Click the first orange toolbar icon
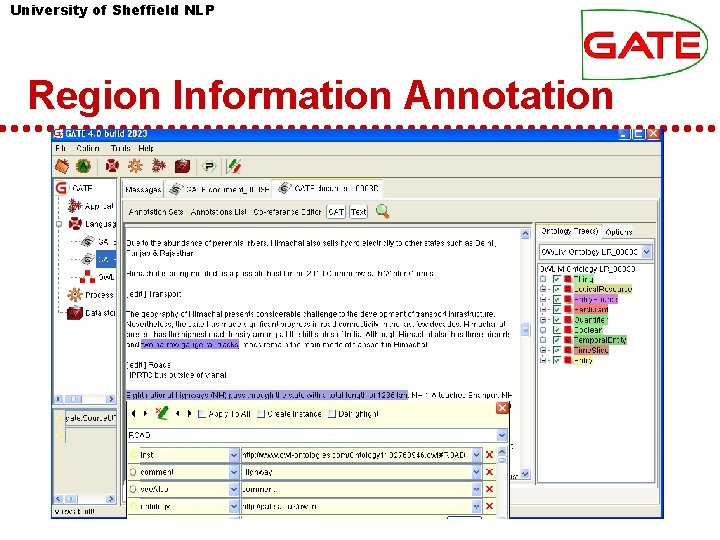This screenshot has height=540, width=720. tap(62, 166)
